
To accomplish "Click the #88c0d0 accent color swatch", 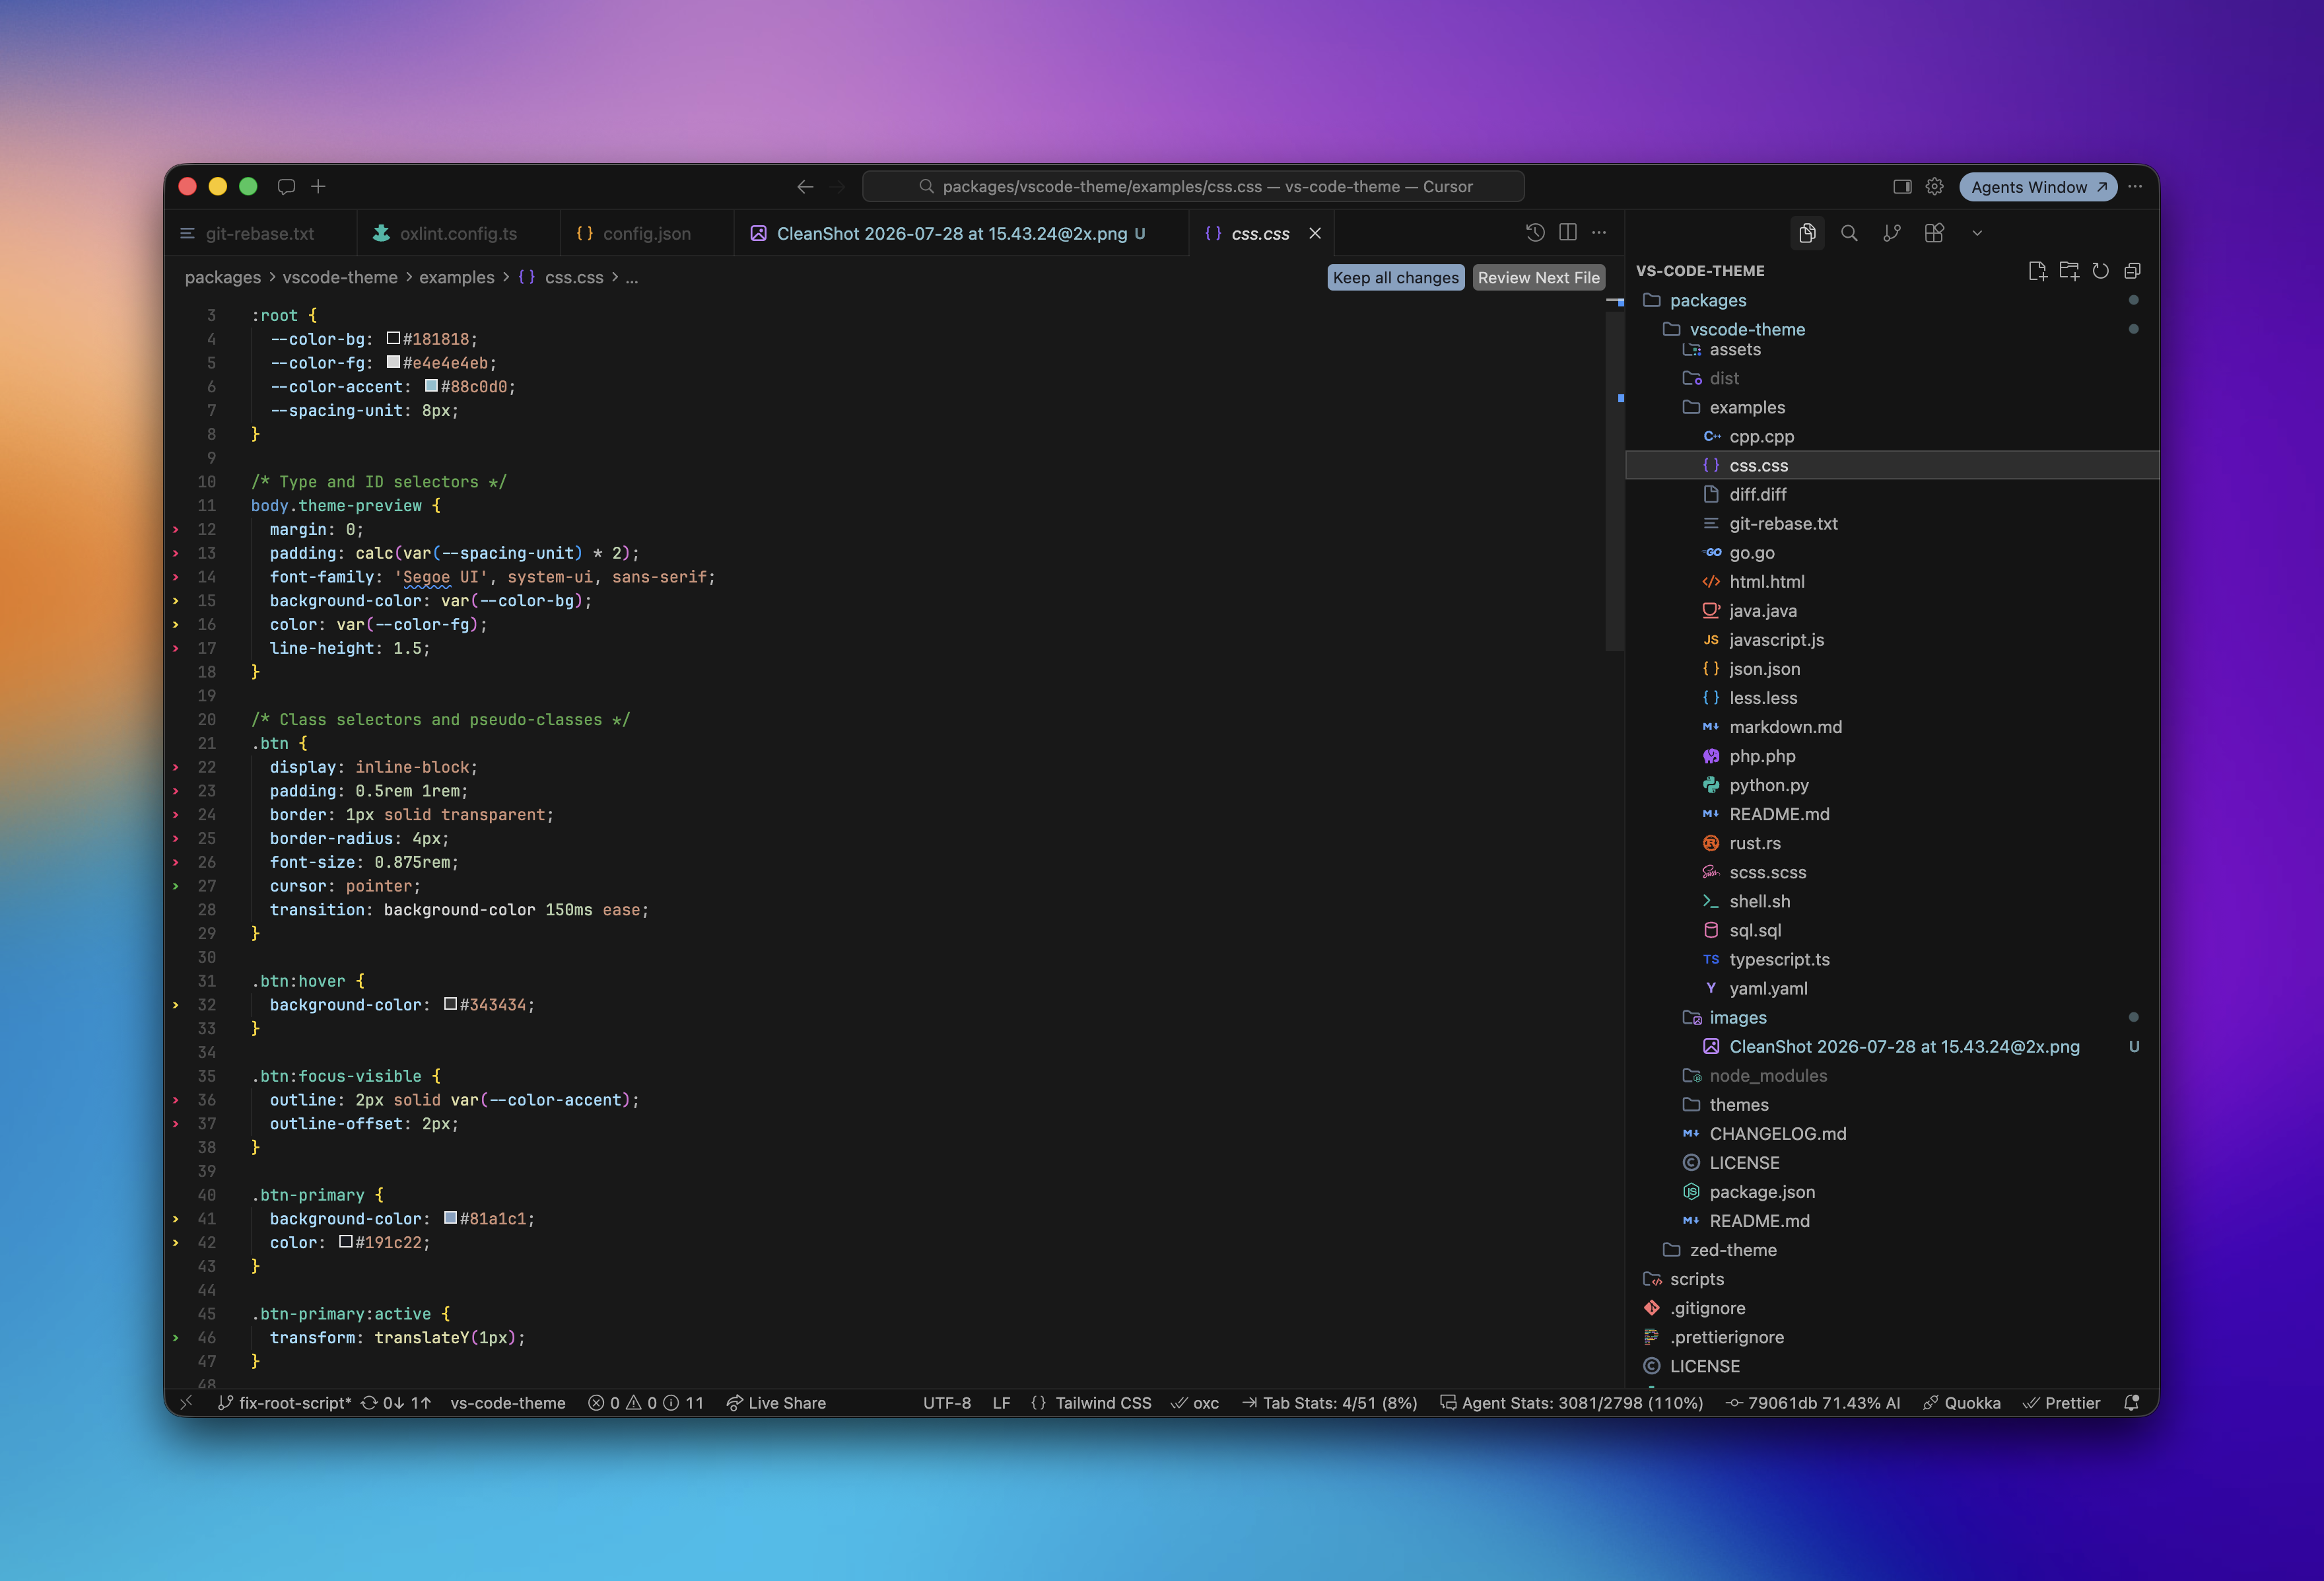I will click(x=431, y=386).
